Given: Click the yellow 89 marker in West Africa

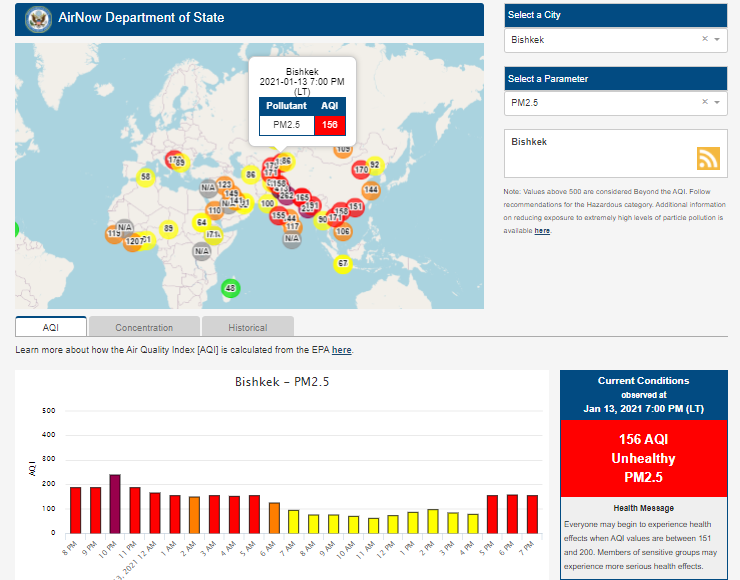Looking at the screenshot, I should [169, 229].
